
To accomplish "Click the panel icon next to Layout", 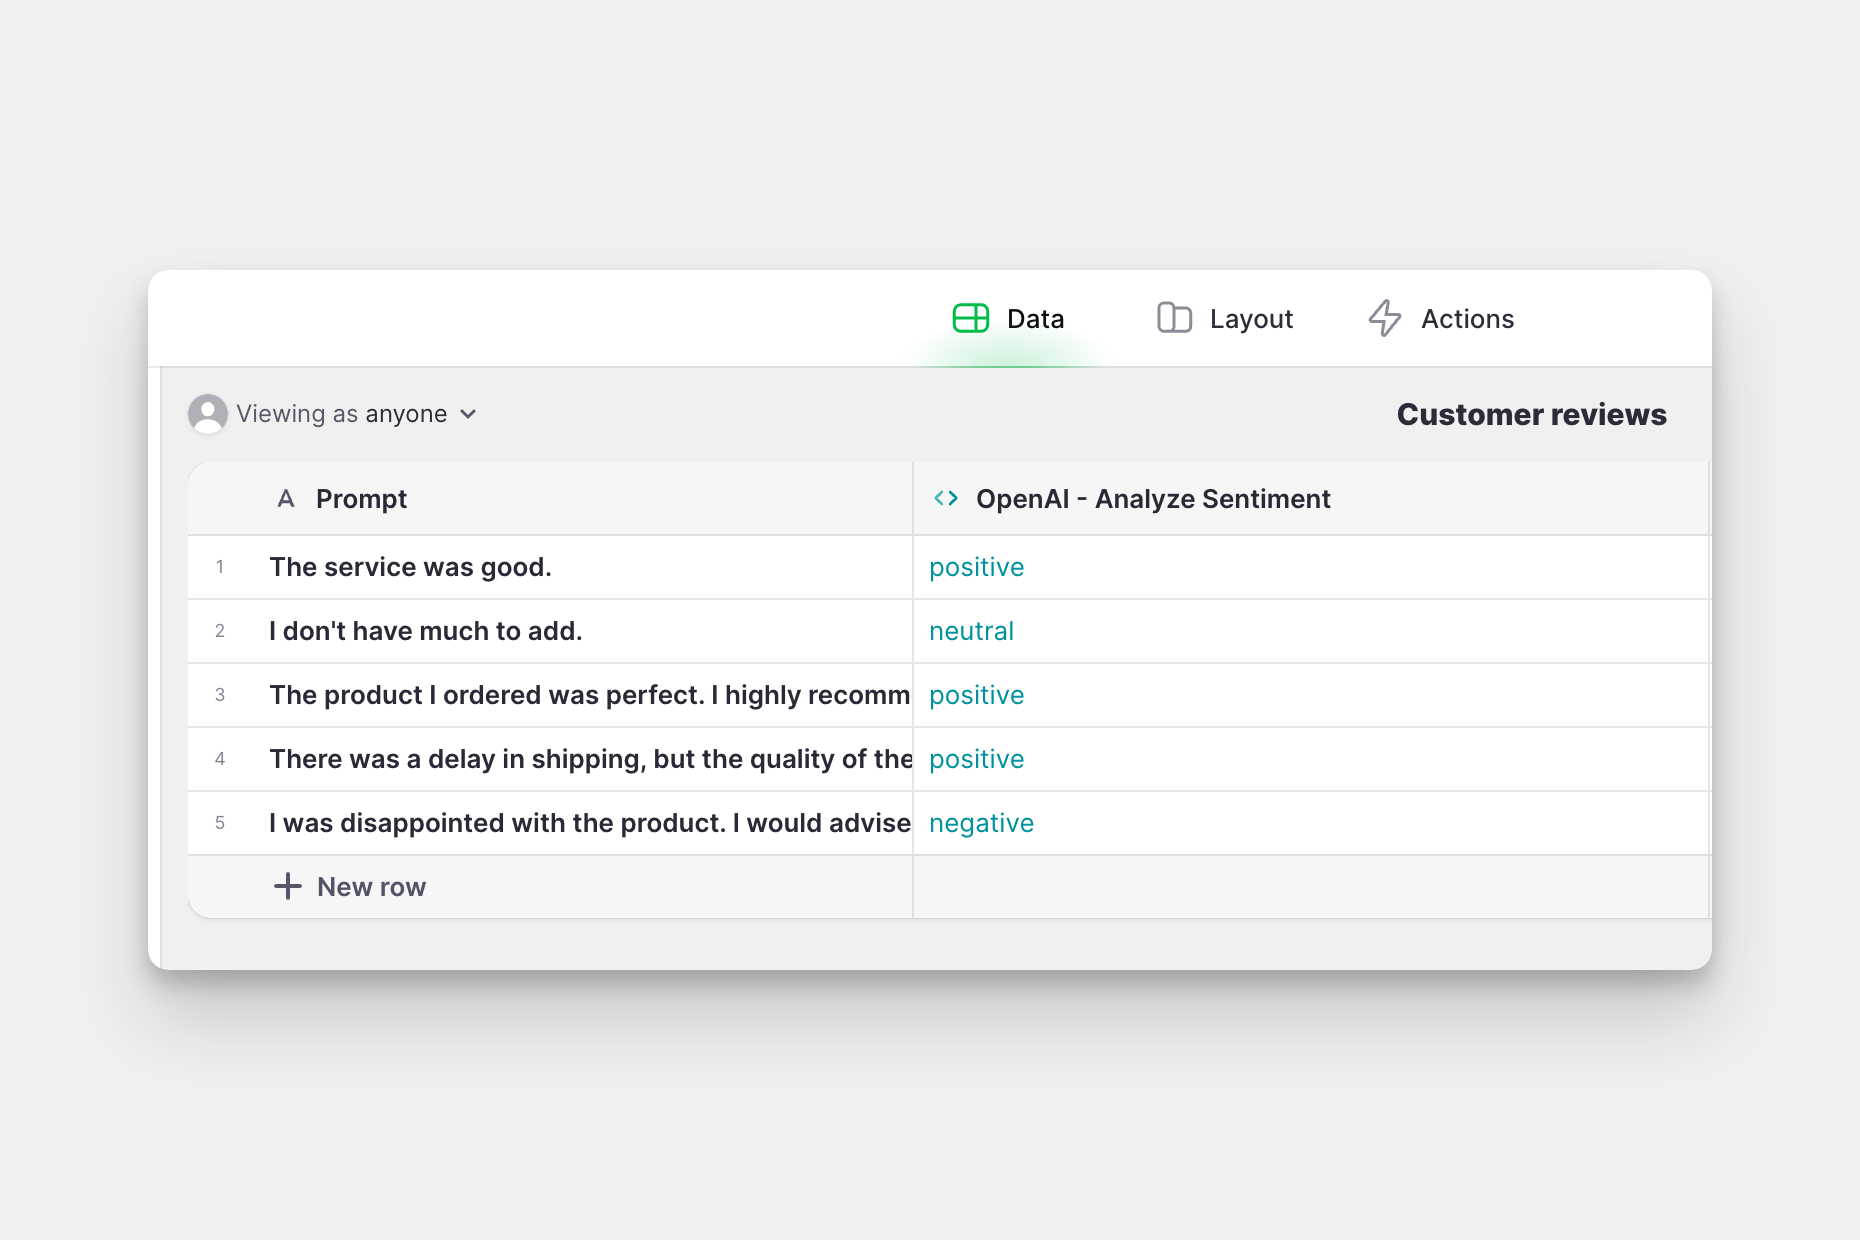I will pos(1173,318).
